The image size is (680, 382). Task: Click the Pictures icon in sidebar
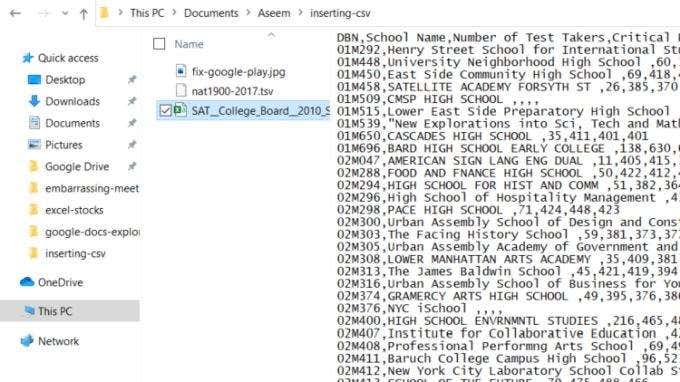pyautogui.click(x=34, y=144)
